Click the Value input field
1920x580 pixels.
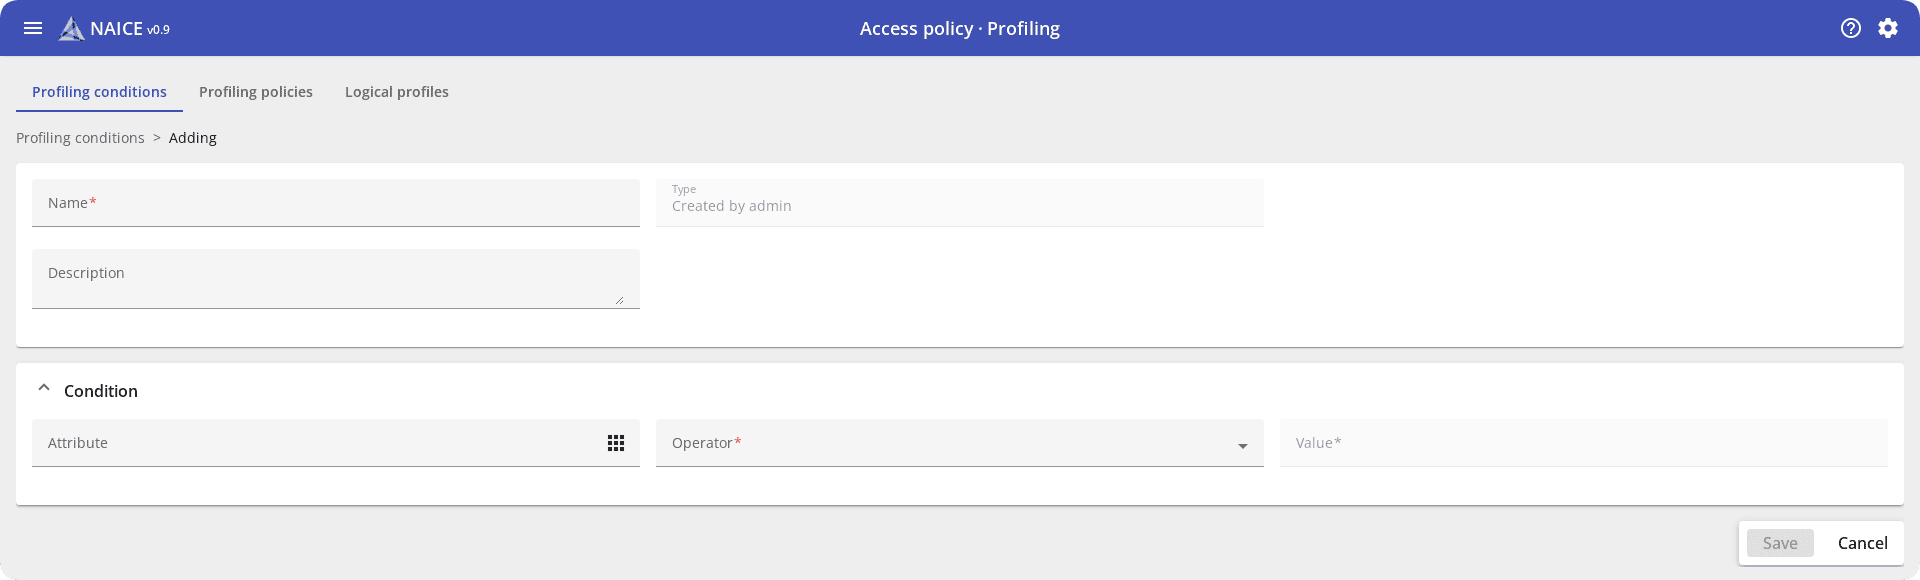[x=1583, y=443]
